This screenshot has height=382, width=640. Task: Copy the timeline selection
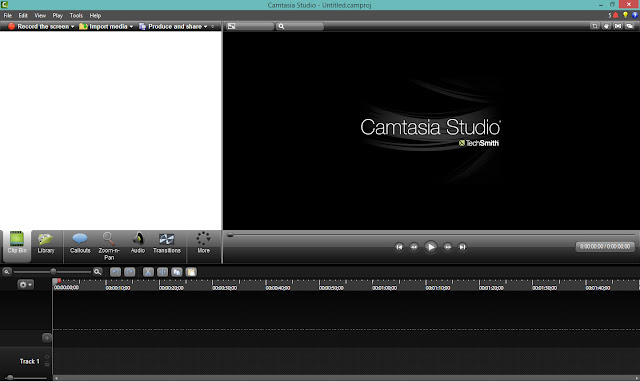click(177, 272)
